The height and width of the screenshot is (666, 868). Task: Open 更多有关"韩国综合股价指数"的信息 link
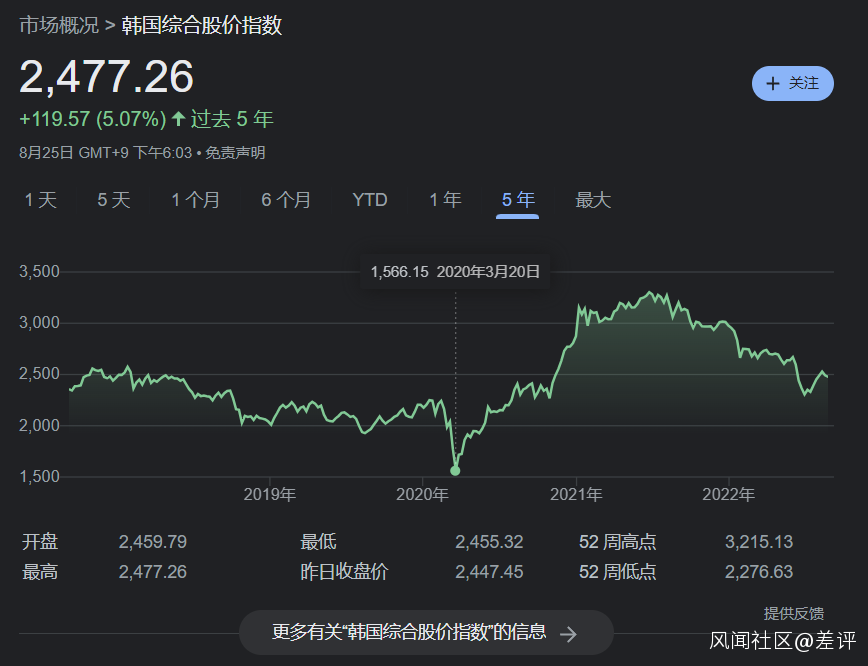pos(410,632)
